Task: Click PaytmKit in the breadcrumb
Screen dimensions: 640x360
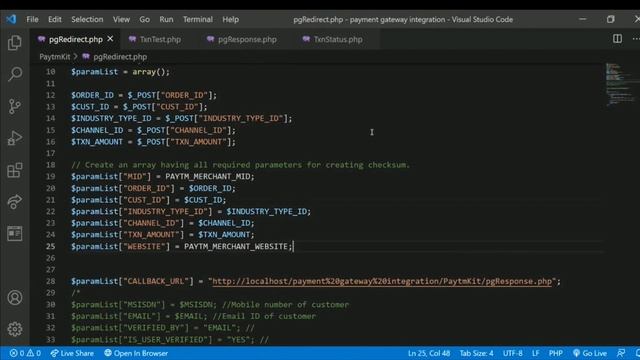Action: point(55,57)
